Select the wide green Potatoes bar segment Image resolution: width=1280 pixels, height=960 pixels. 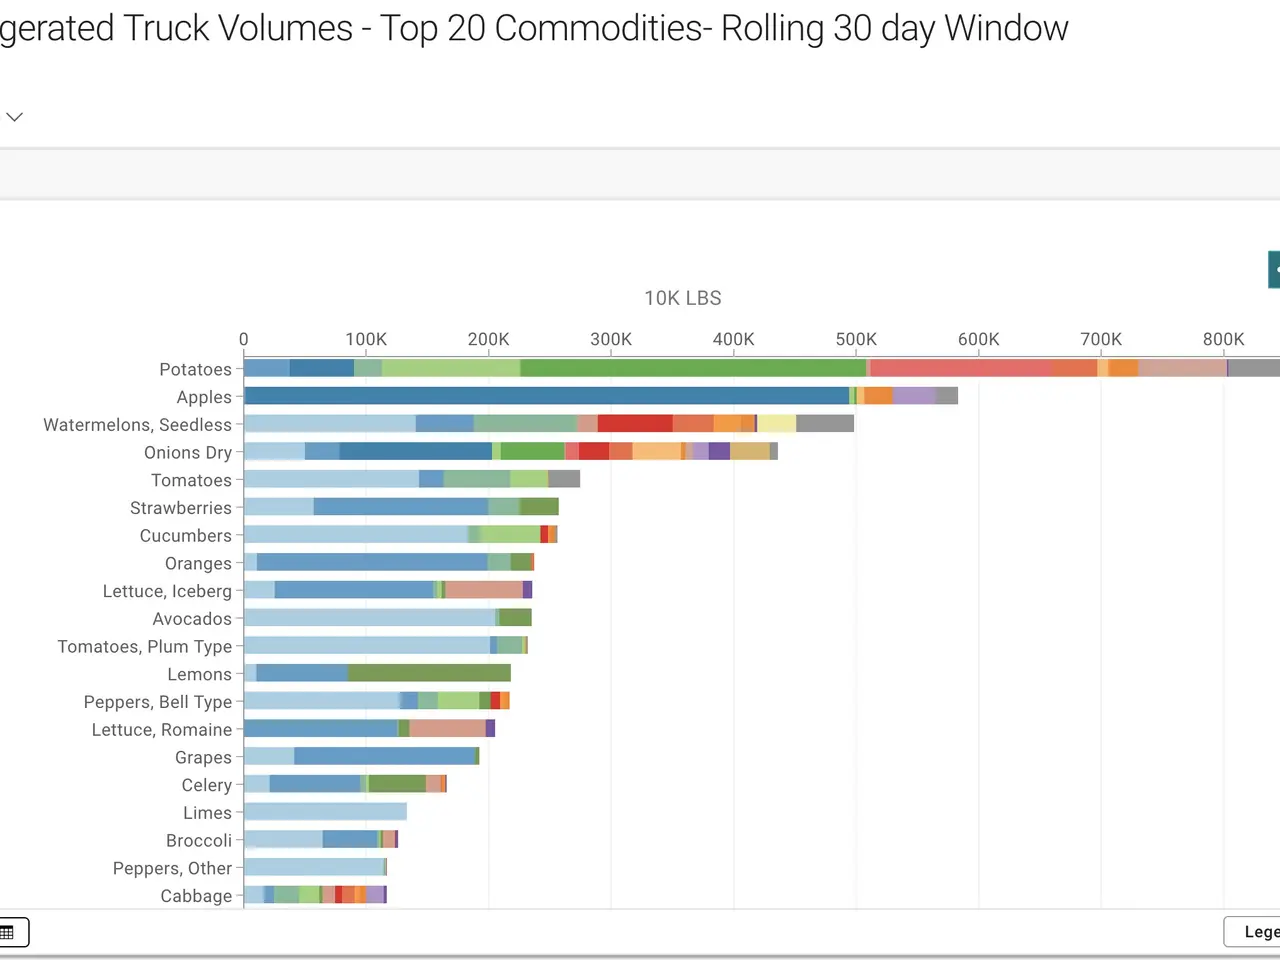pos(692,368)
